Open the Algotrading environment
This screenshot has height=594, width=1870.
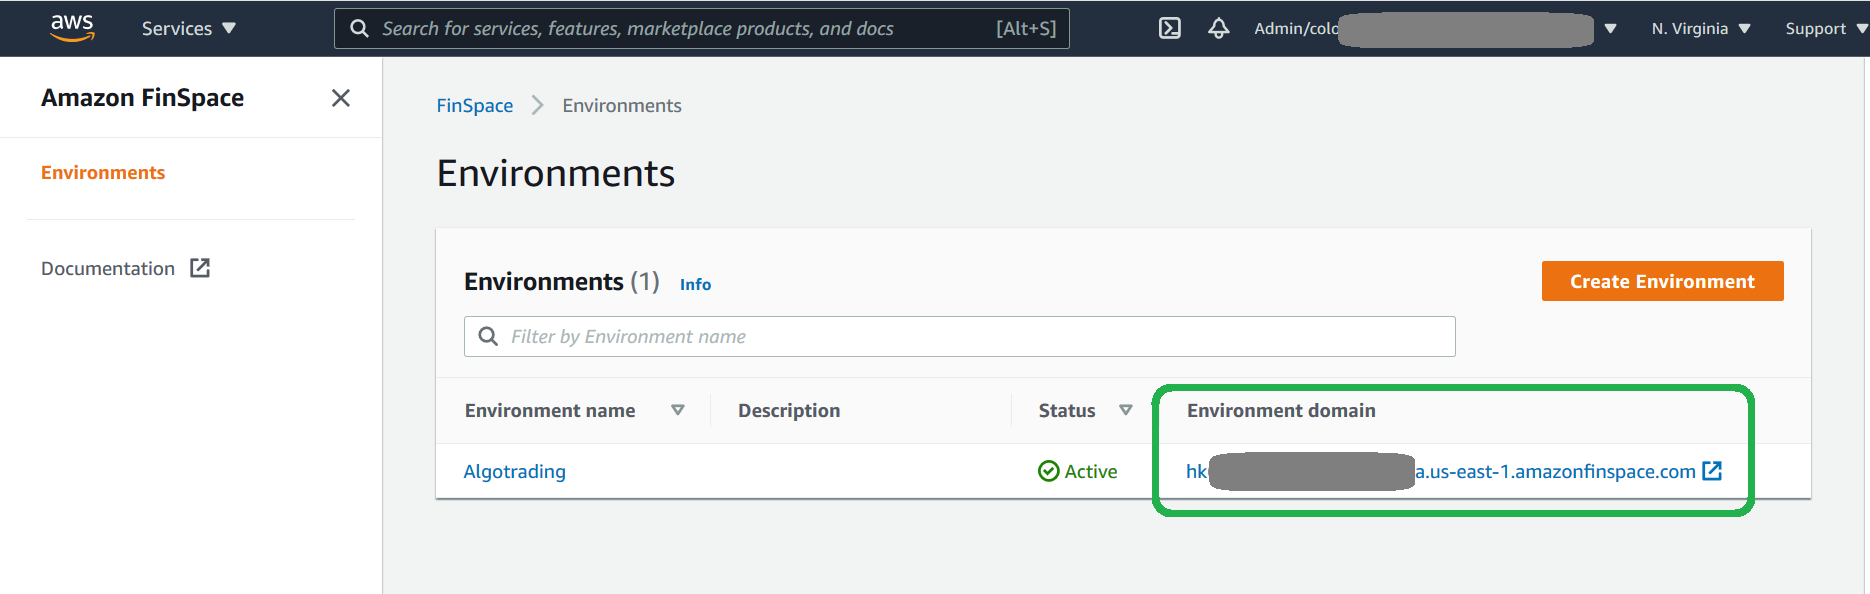pyautogui.click(x=514, y=471)
